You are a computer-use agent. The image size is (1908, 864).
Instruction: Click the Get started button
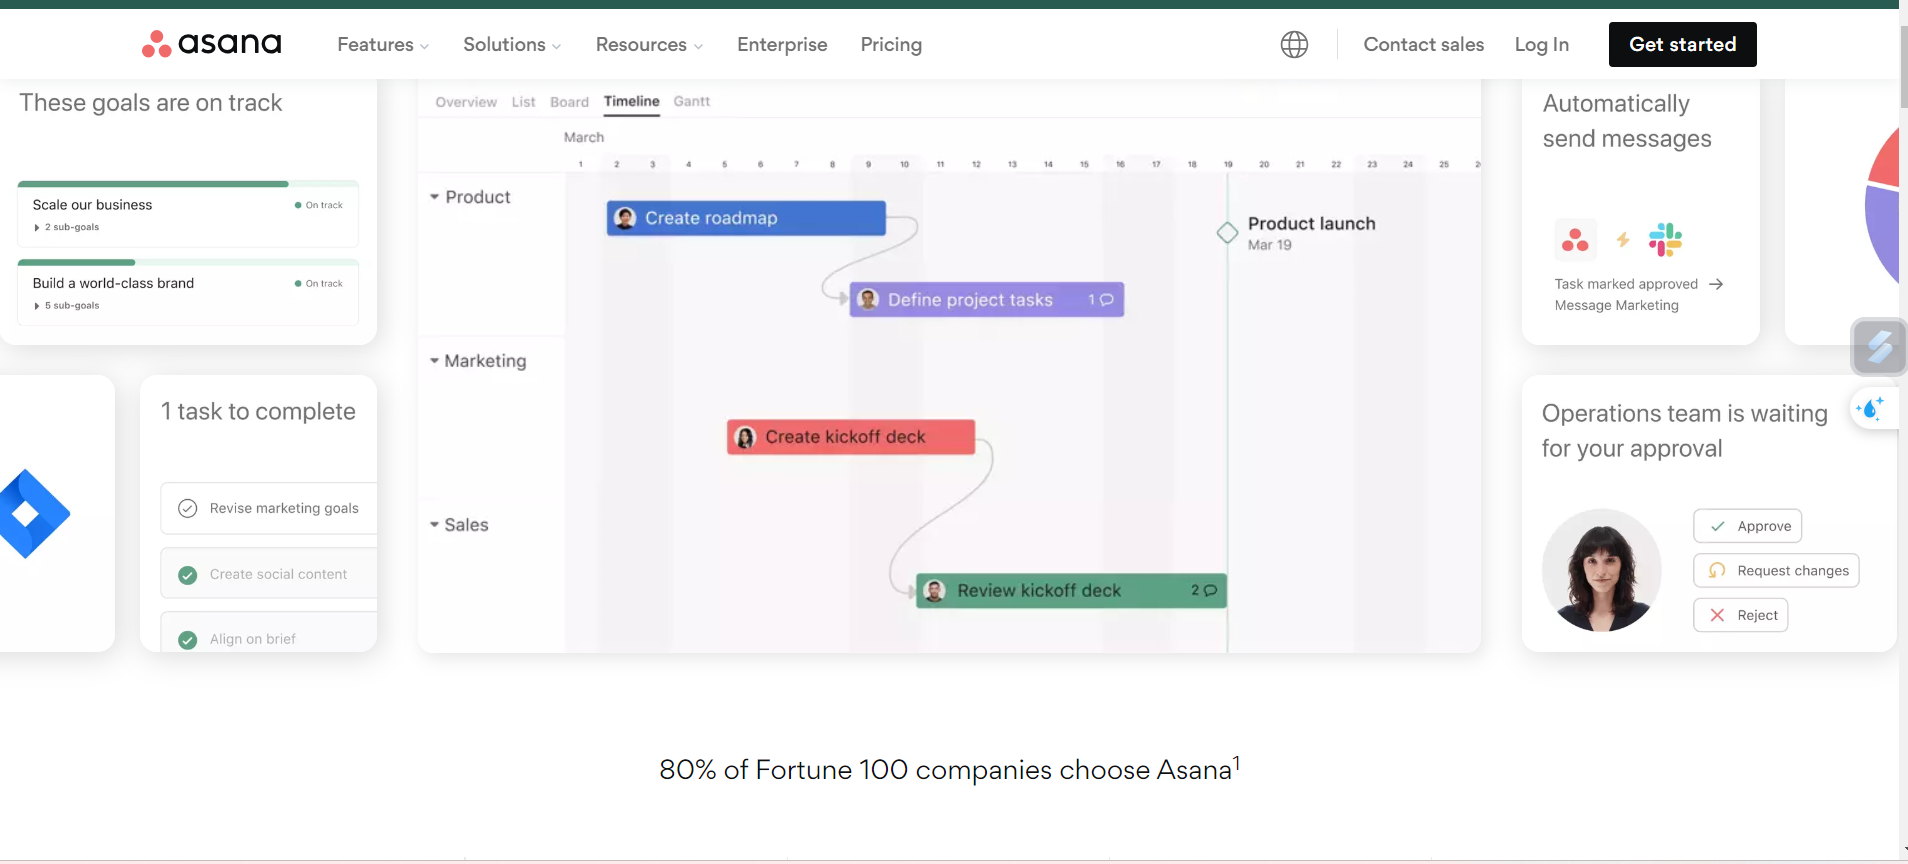coord(1682,44)
